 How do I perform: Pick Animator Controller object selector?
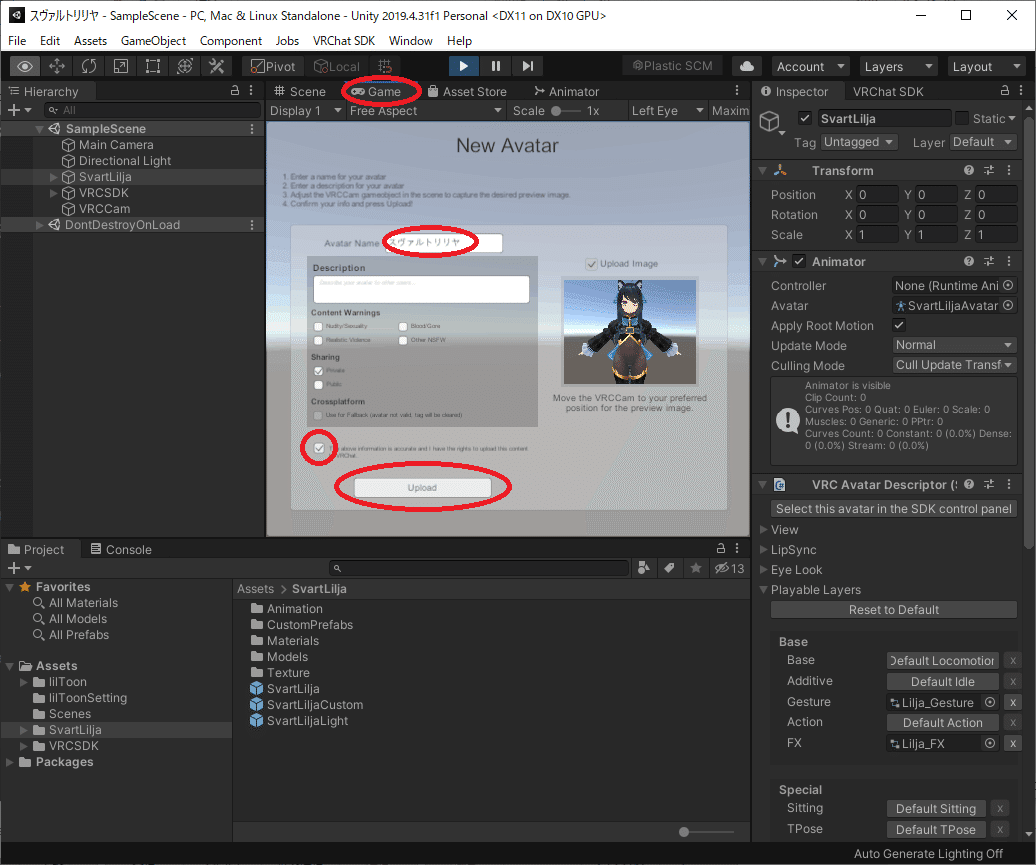[1008, 285]
